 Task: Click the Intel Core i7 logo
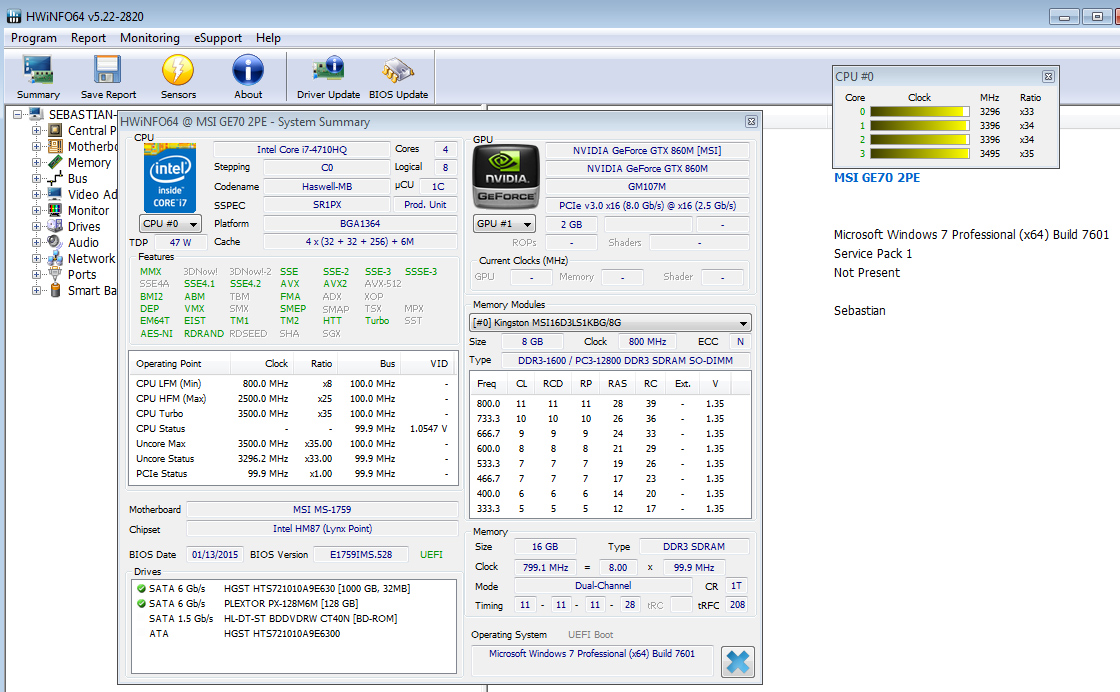point(170,178)
